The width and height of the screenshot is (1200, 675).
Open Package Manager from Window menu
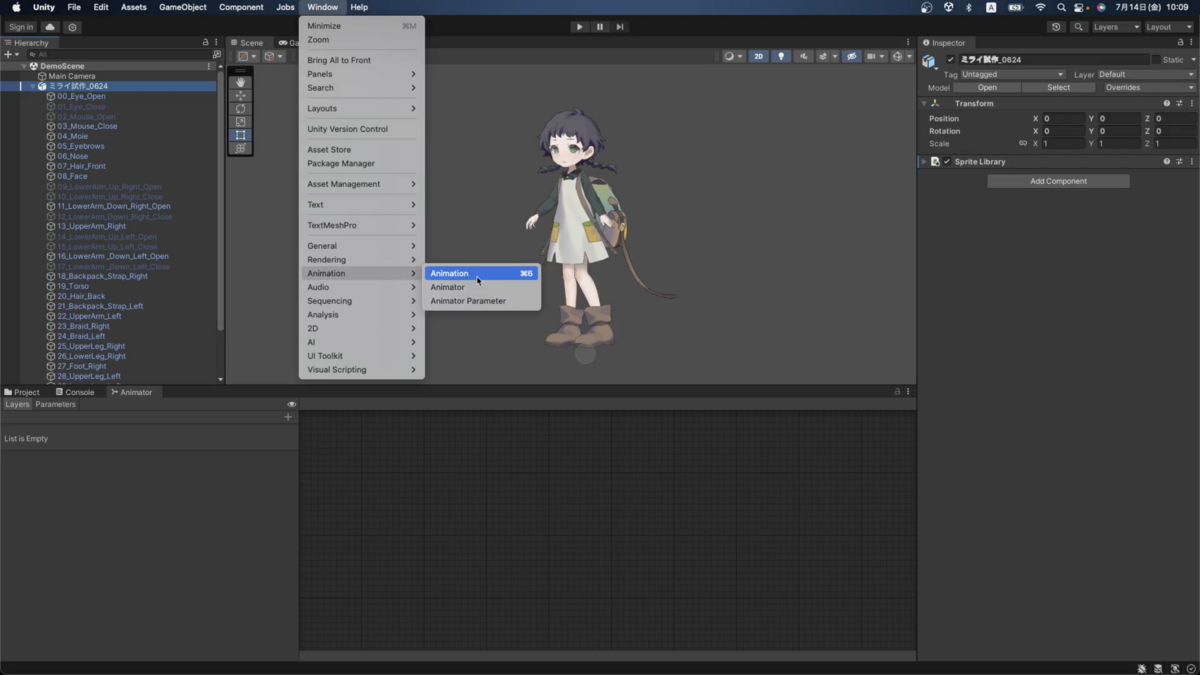pyautogui.click(x=361, y=163)
